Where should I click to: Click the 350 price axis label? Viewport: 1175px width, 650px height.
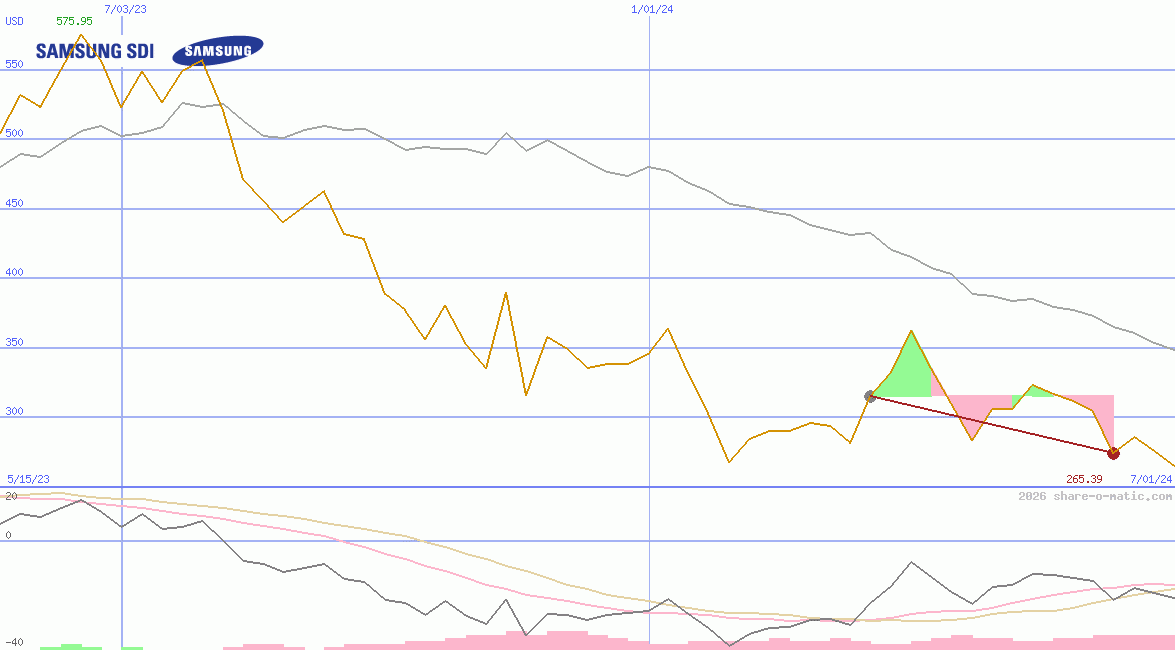click(x=14, y=342)
